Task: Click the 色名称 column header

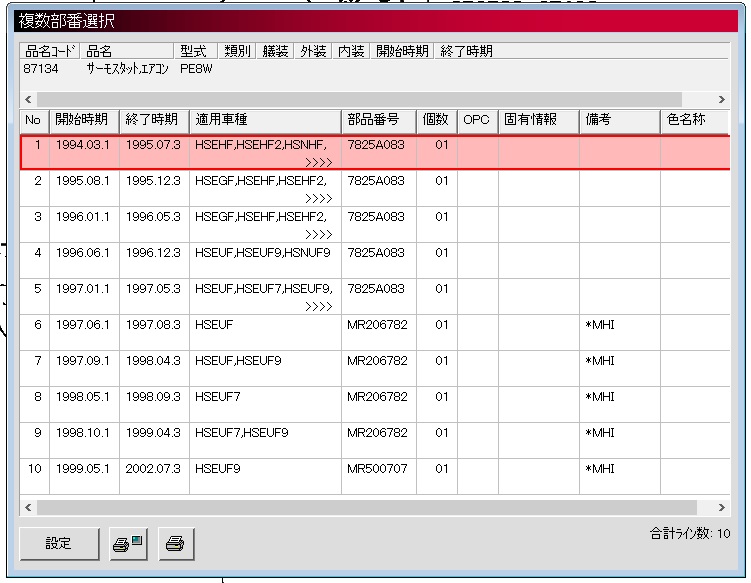Action: click(695, 120)
